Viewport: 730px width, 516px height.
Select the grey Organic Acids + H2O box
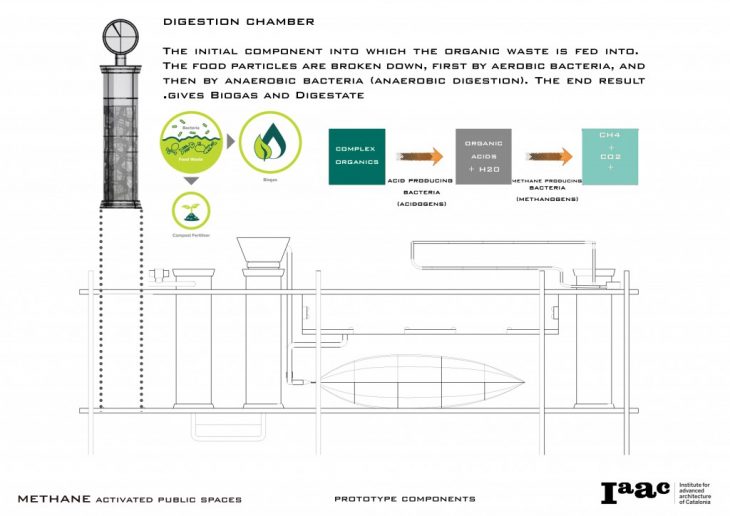coord(483,156)
